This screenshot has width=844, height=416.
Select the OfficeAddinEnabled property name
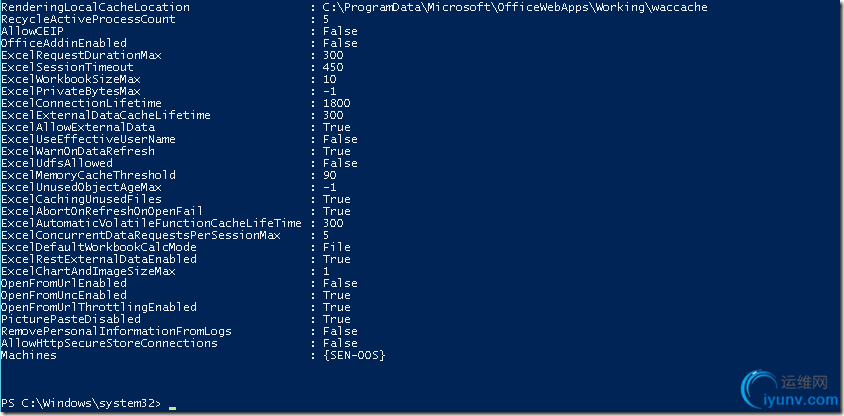pyautogui.click(x=64, y=43)
